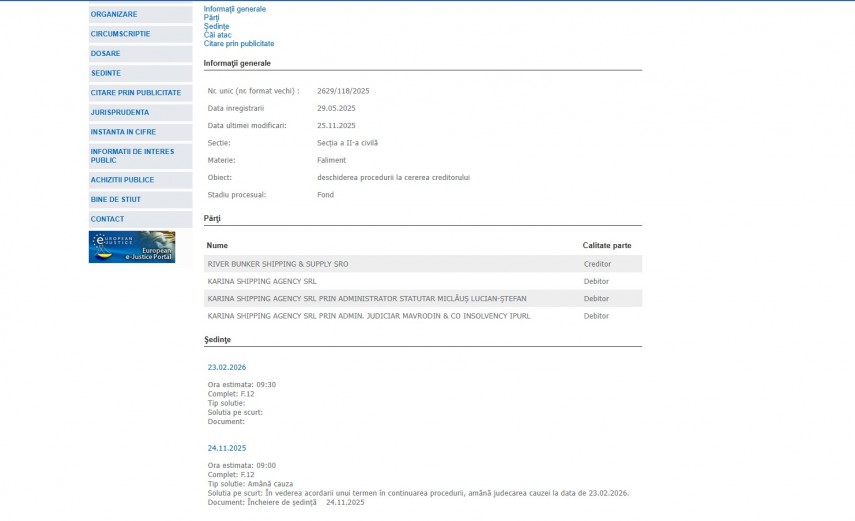Jump to Informații generale anchor link
The height and width of the screenshot is (521, 855).
click(234, 9)
